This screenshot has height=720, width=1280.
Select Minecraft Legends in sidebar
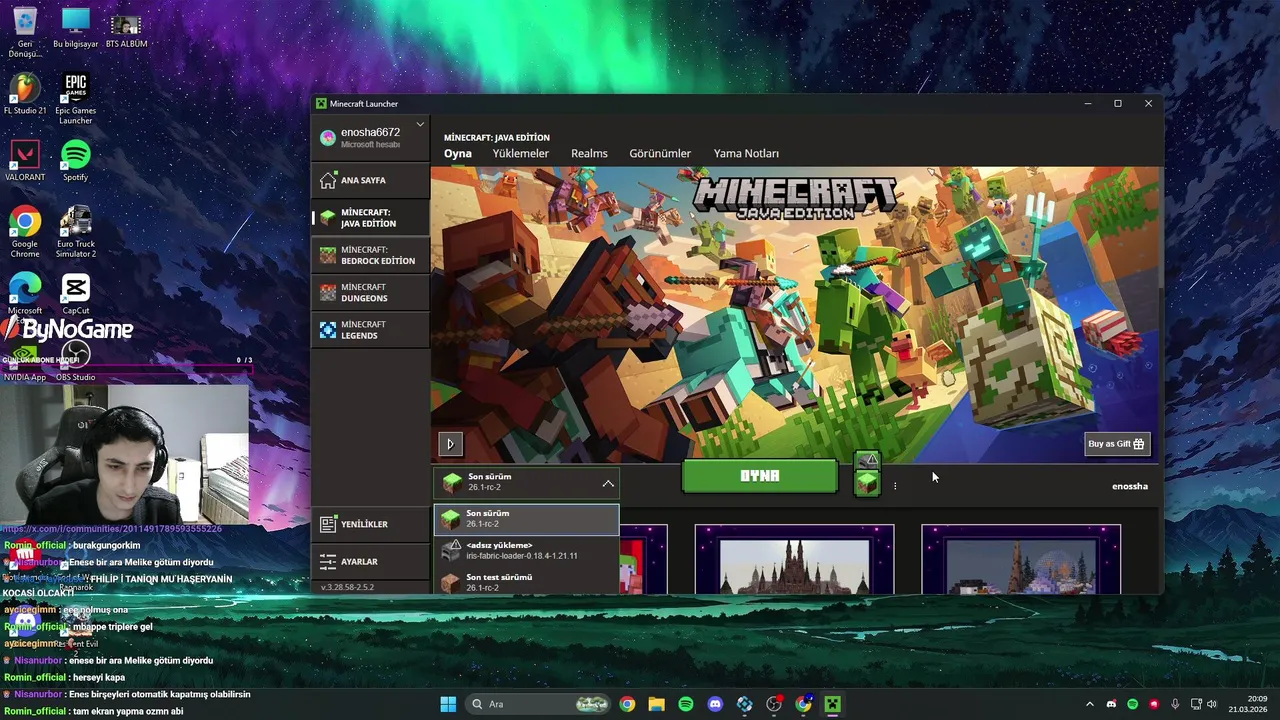(370, 330)
